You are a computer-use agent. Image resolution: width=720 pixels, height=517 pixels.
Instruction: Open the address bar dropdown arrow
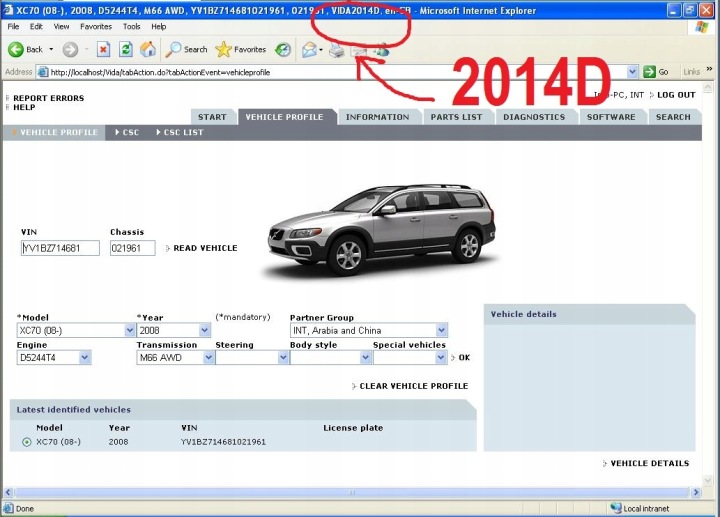[632, 72]
